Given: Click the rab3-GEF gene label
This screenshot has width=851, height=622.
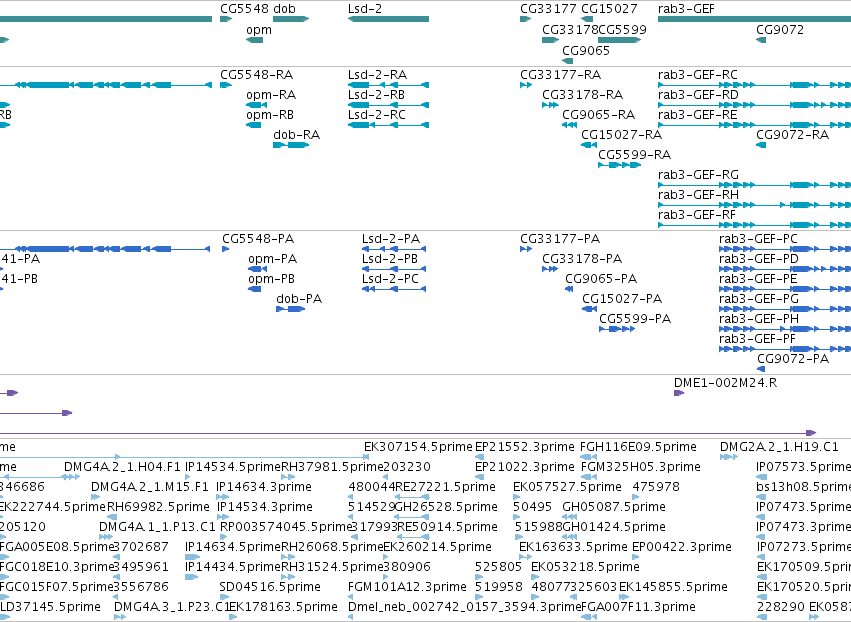Looking at the screenshot, I should (686, 9).
